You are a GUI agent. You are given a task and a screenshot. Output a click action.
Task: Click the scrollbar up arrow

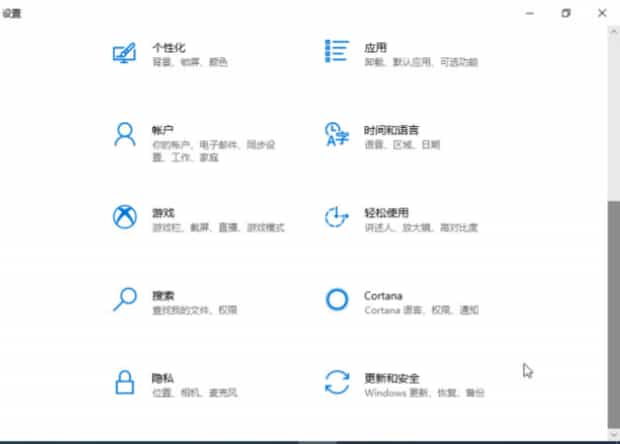pos(613,32)
